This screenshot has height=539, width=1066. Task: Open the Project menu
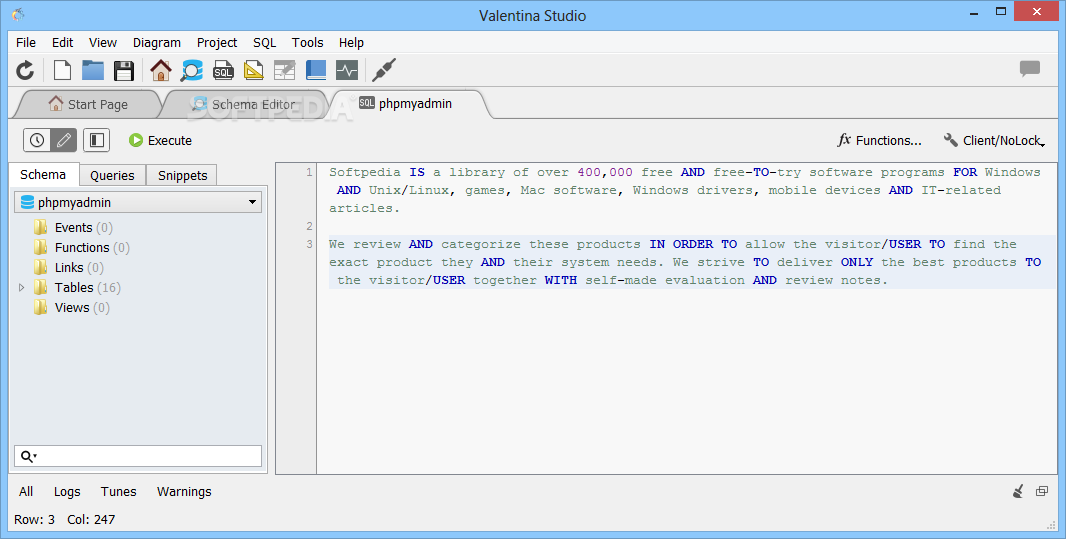[x=217, y=42]
